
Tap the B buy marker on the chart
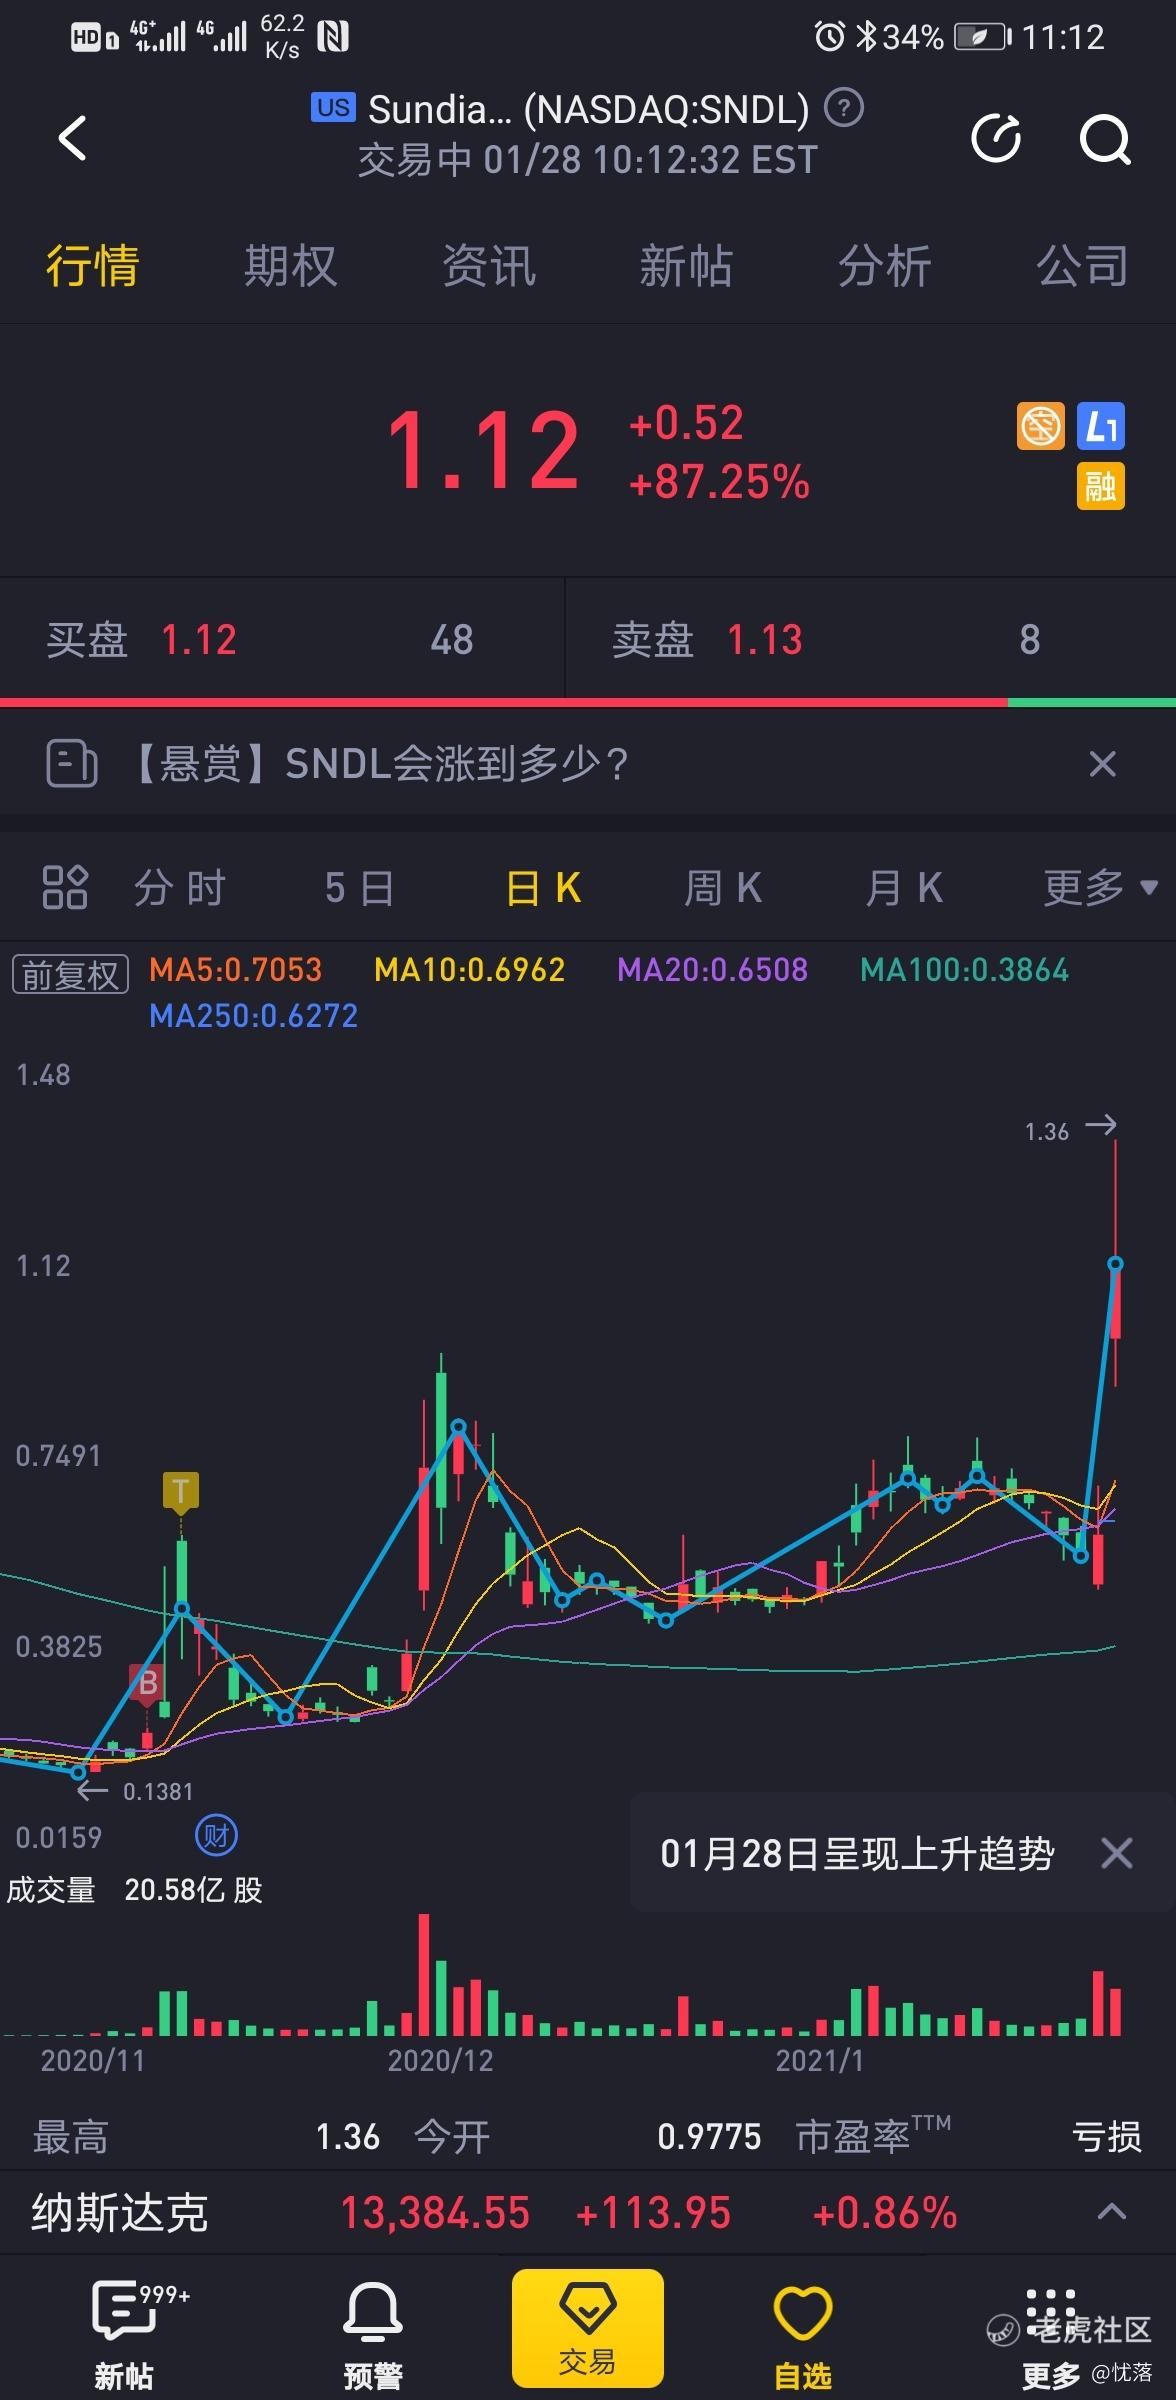click(147, 1684)
